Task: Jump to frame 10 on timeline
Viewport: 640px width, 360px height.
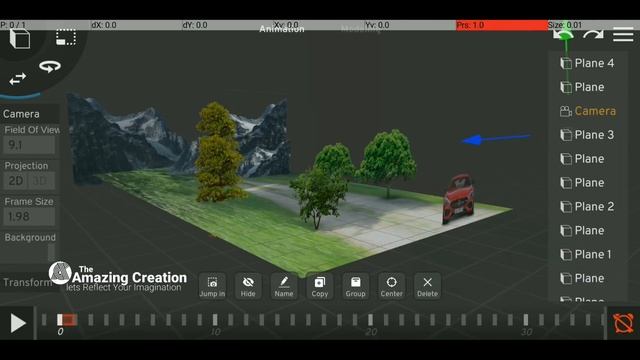Action: 215,320
